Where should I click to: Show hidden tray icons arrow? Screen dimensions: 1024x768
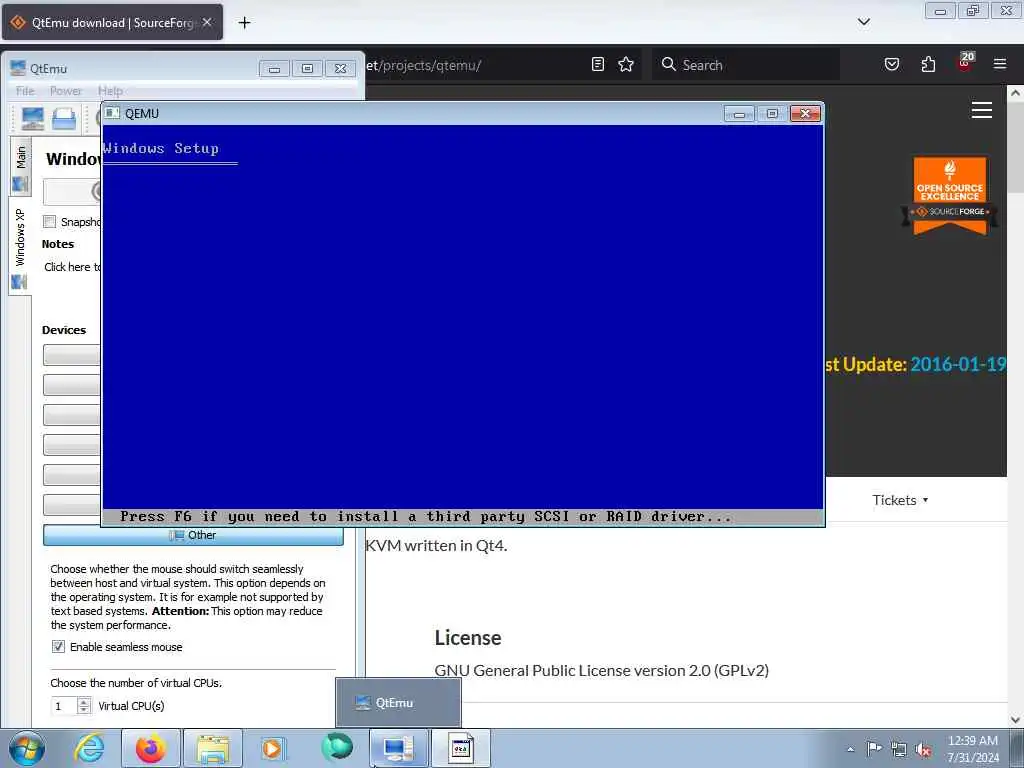850,749
